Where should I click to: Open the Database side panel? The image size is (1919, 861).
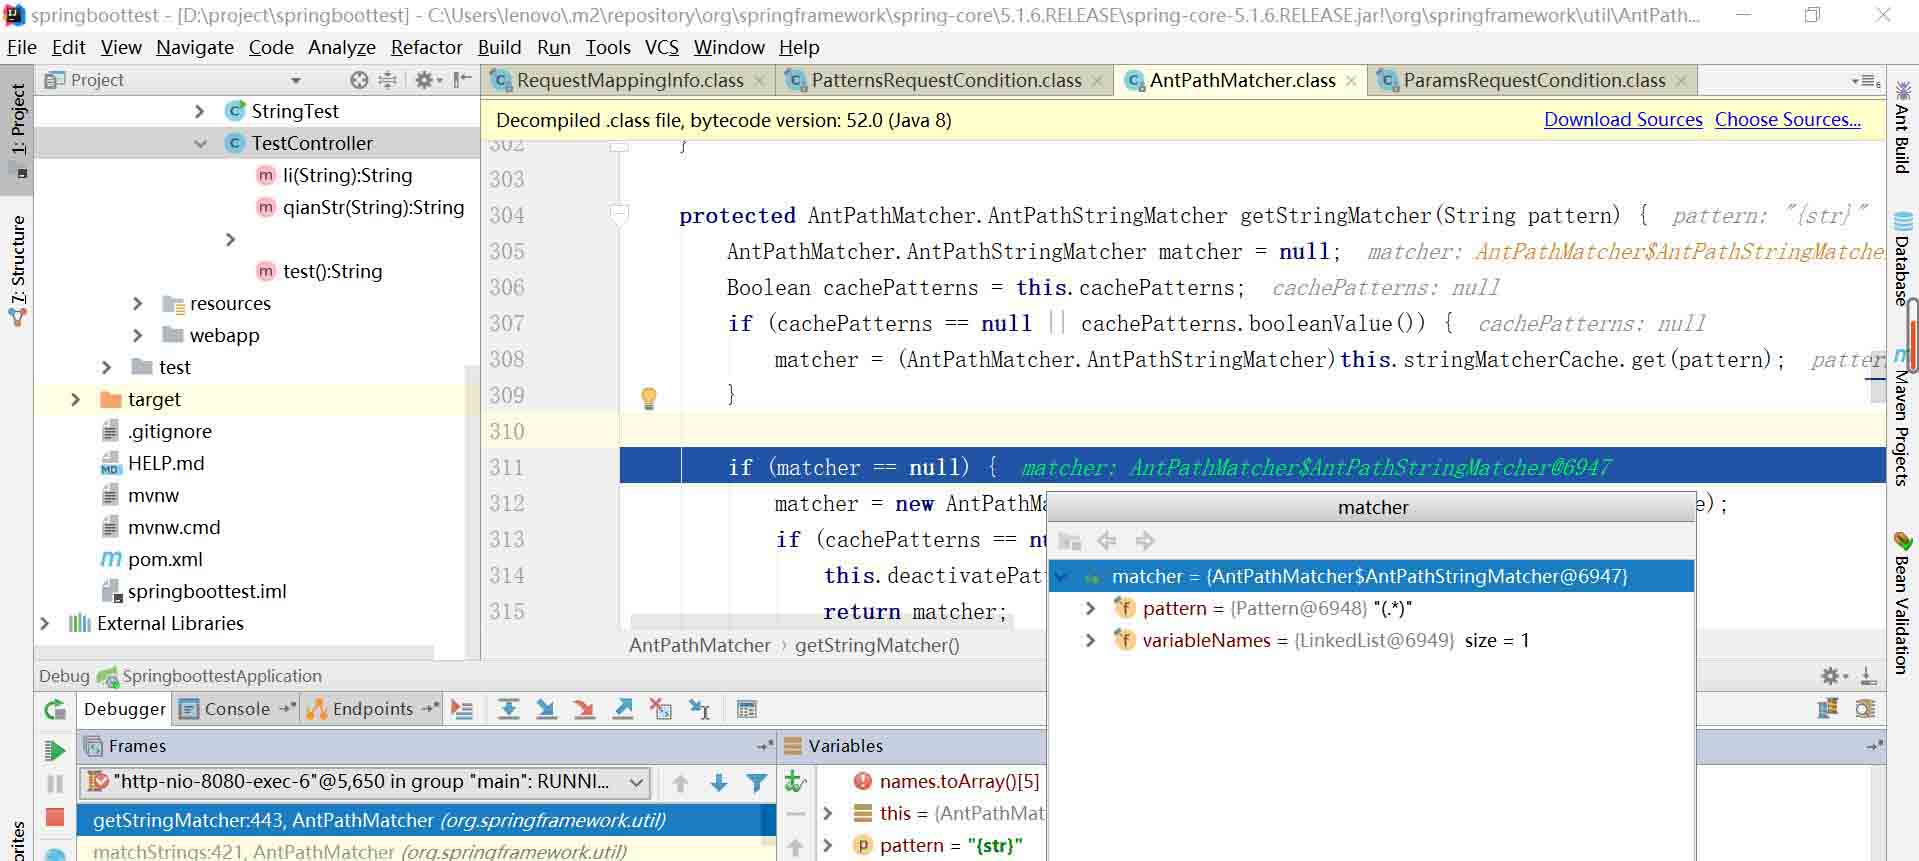click(1902, 258)
